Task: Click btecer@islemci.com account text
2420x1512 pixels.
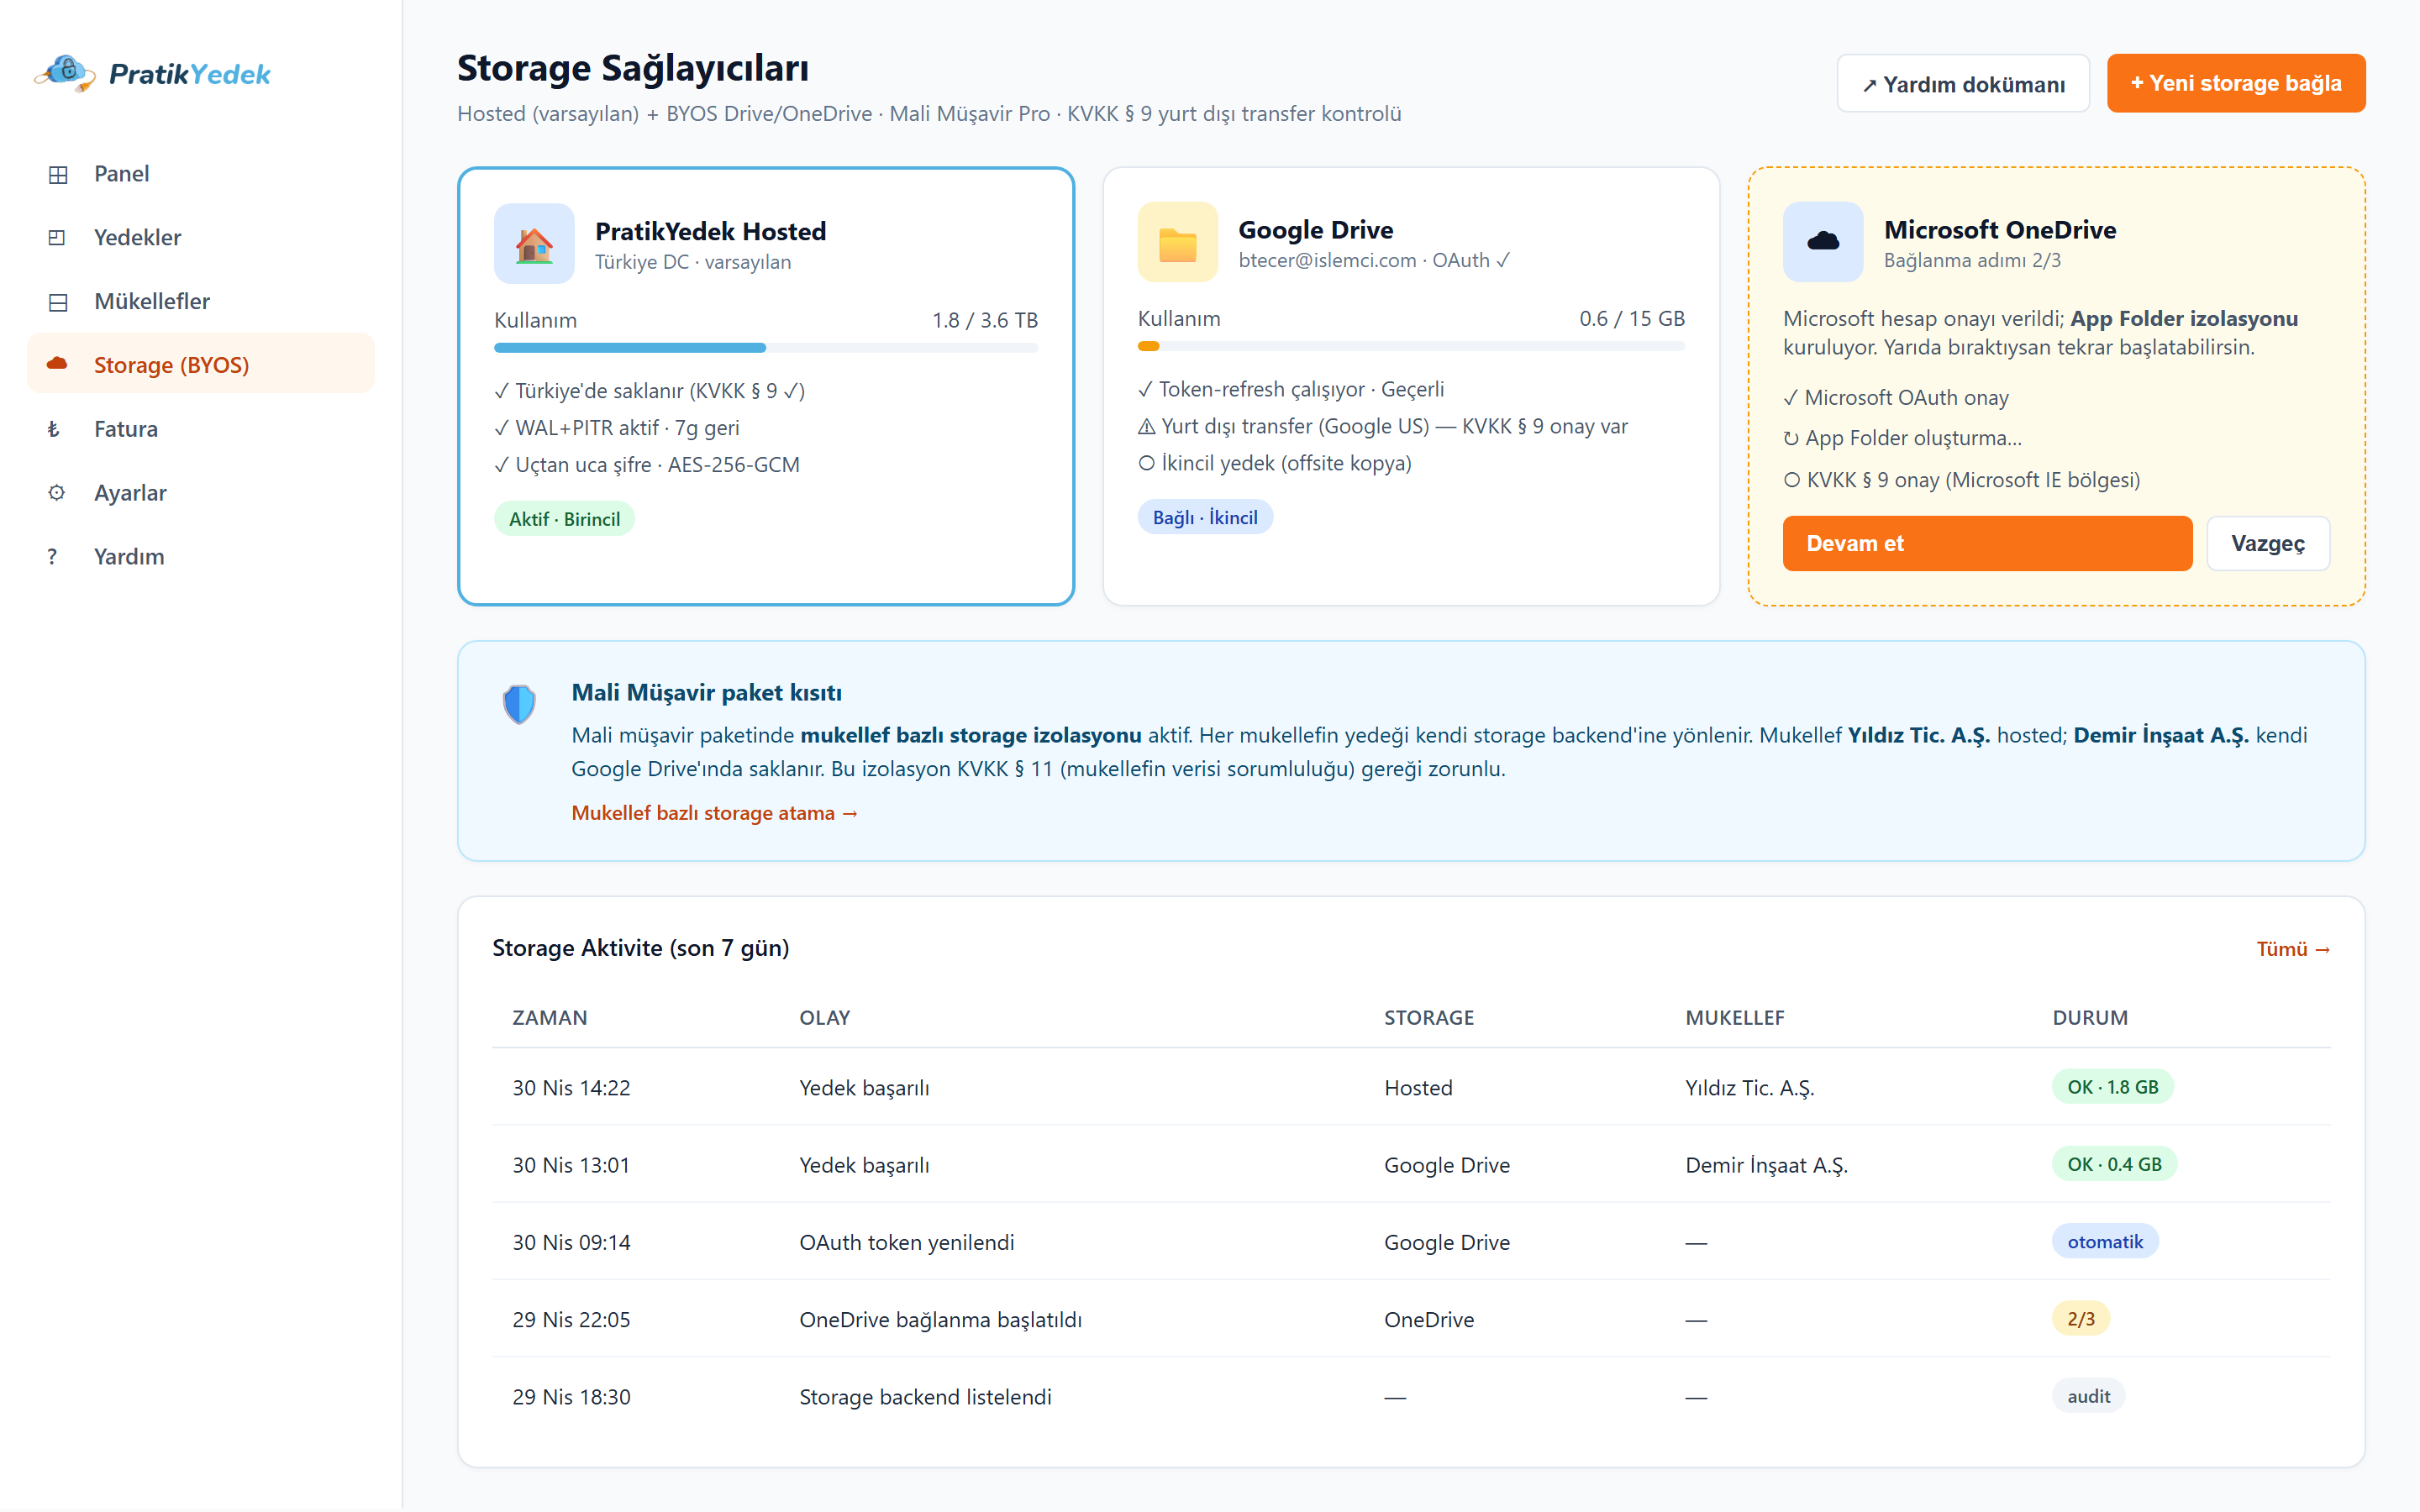Action: [x=1327, y=260]
